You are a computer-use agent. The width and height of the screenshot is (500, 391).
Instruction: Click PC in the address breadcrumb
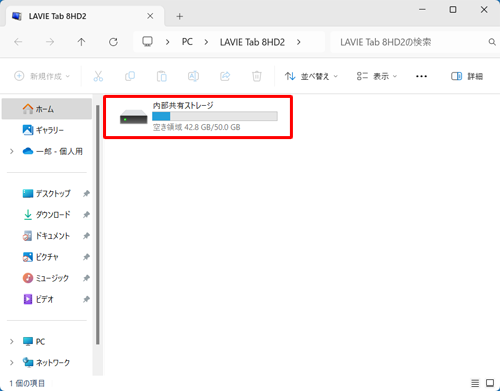[x=187, y=42]
